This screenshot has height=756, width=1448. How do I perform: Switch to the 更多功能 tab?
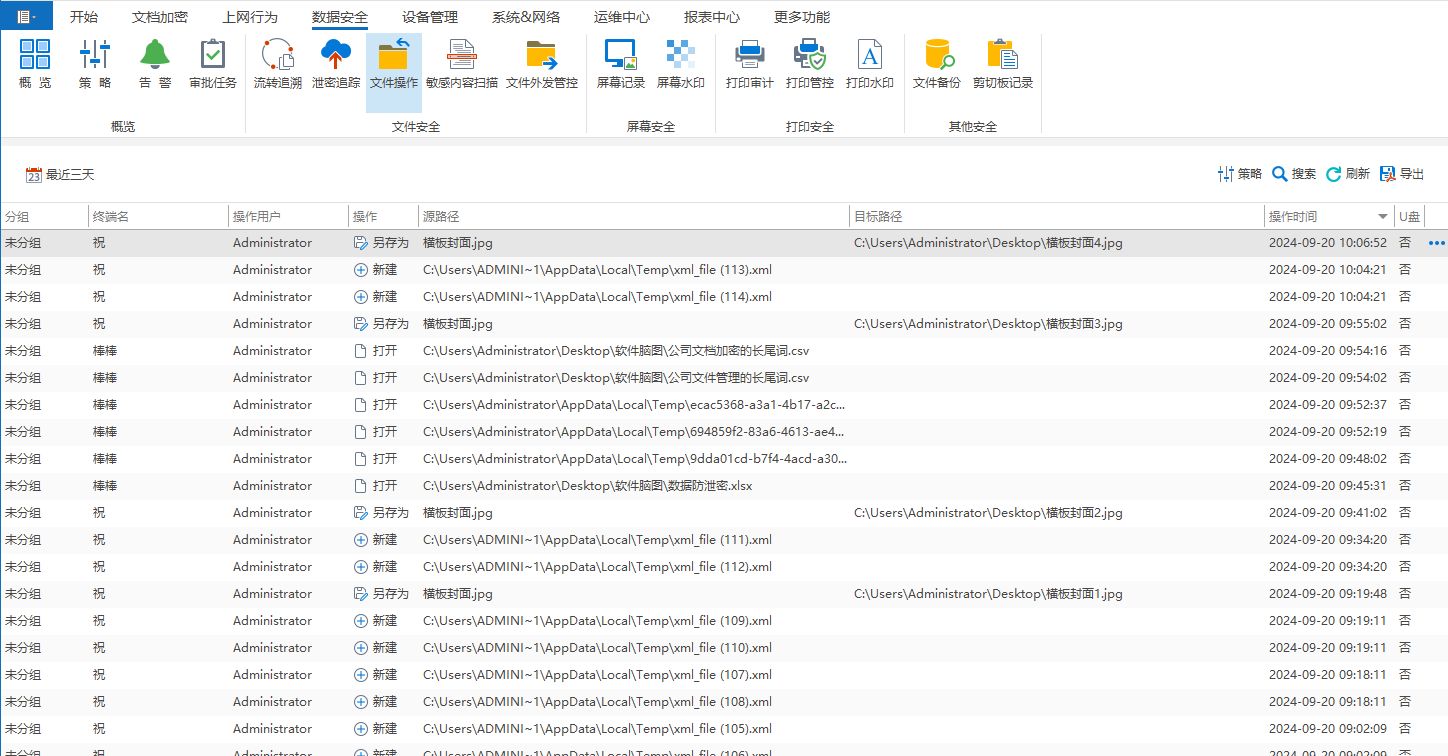[x=802, y=17]
